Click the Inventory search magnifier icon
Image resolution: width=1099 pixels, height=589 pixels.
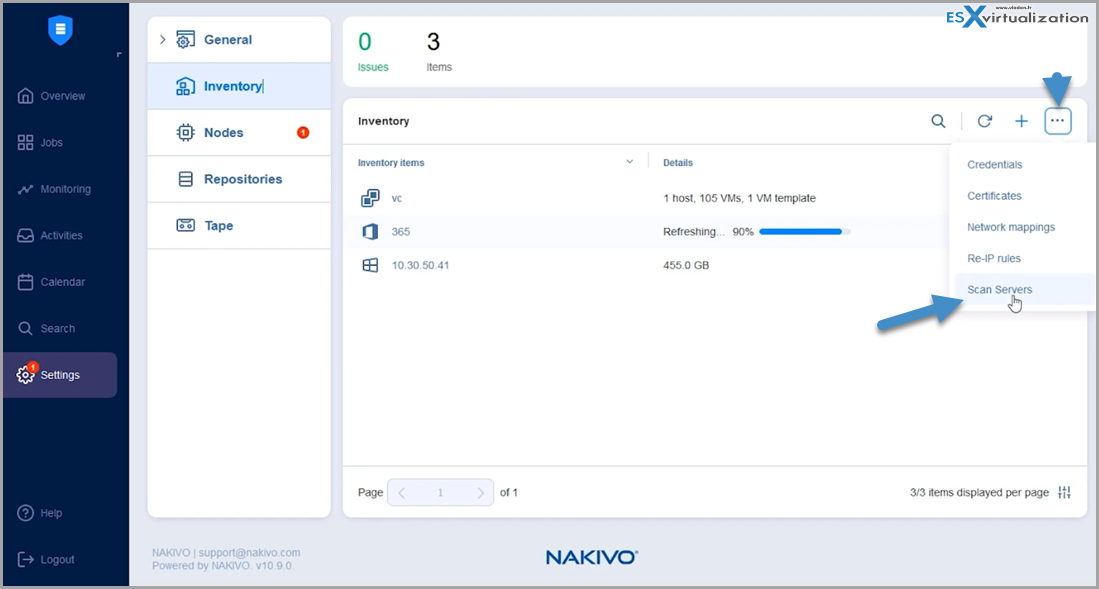point(938,121)
